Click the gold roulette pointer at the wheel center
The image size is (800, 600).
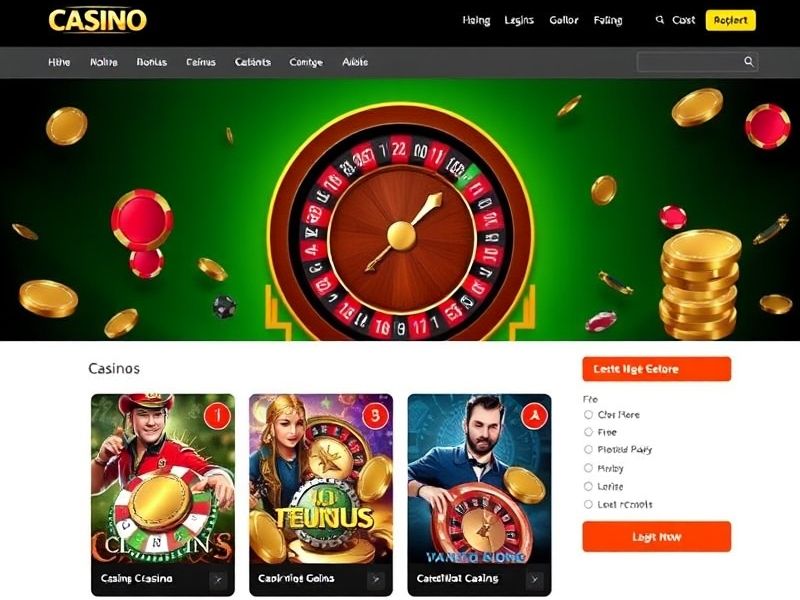coord(402,234)
